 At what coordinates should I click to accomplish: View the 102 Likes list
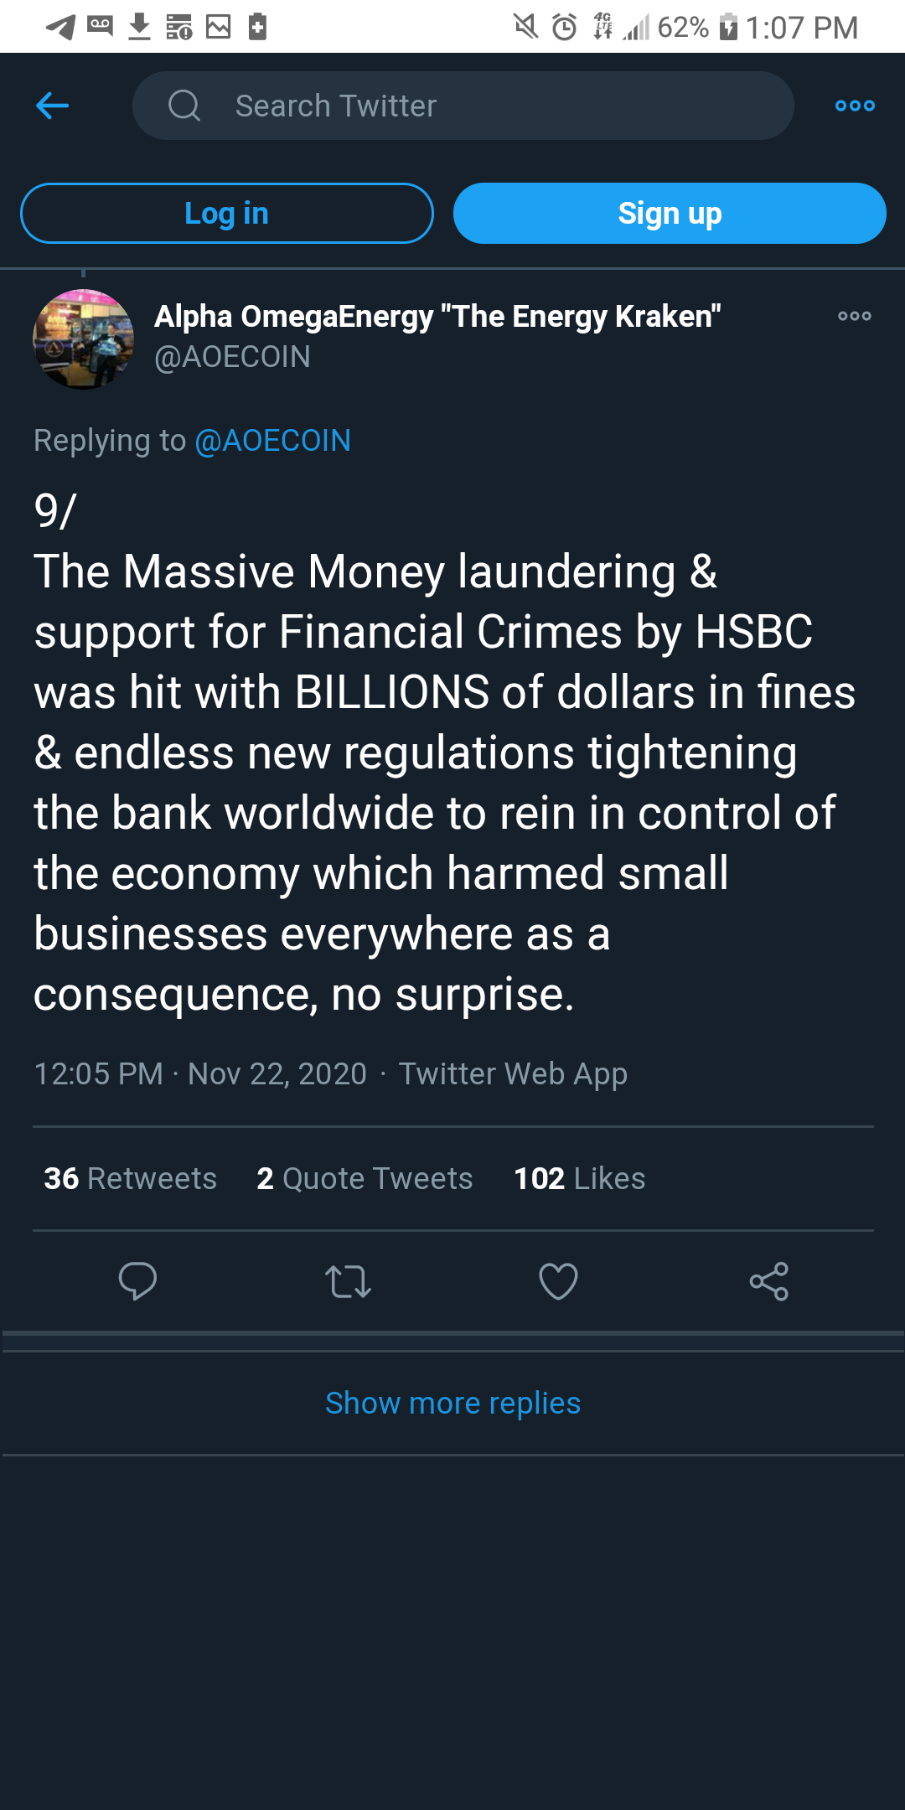click(x=579, y=1178)
